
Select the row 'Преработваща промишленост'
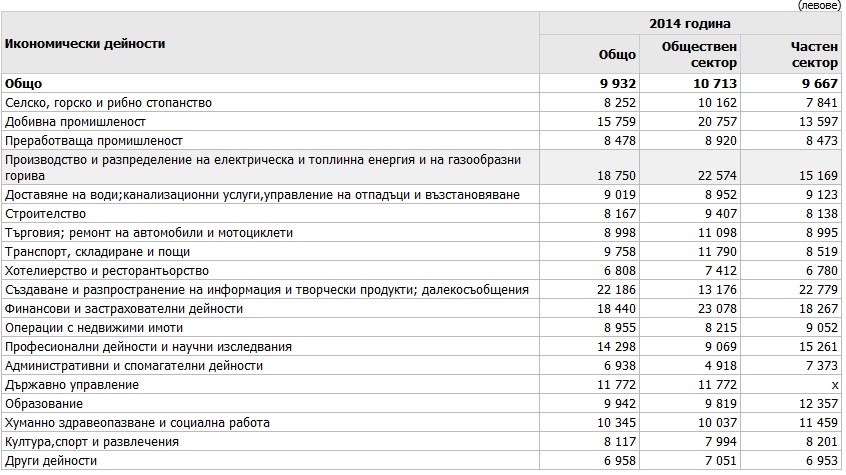tap(421, 140)
